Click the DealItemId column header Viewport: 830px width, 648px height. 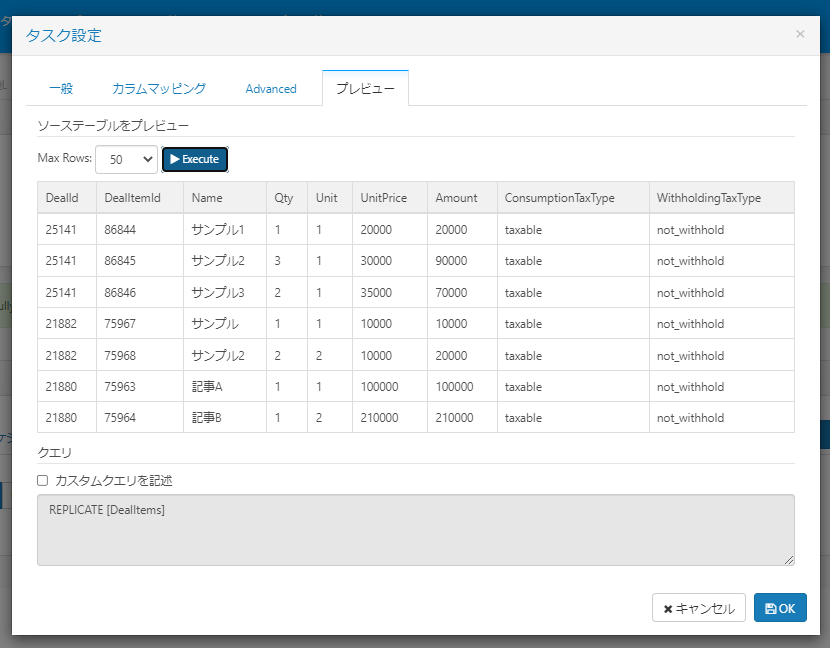tap(140, 197)
